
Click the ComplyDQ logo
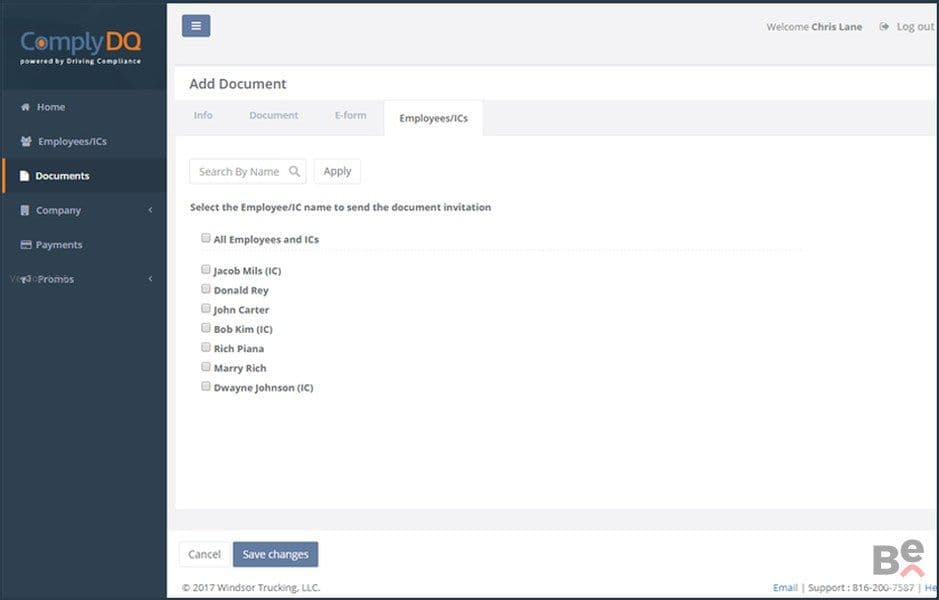[x=81, y=47]
